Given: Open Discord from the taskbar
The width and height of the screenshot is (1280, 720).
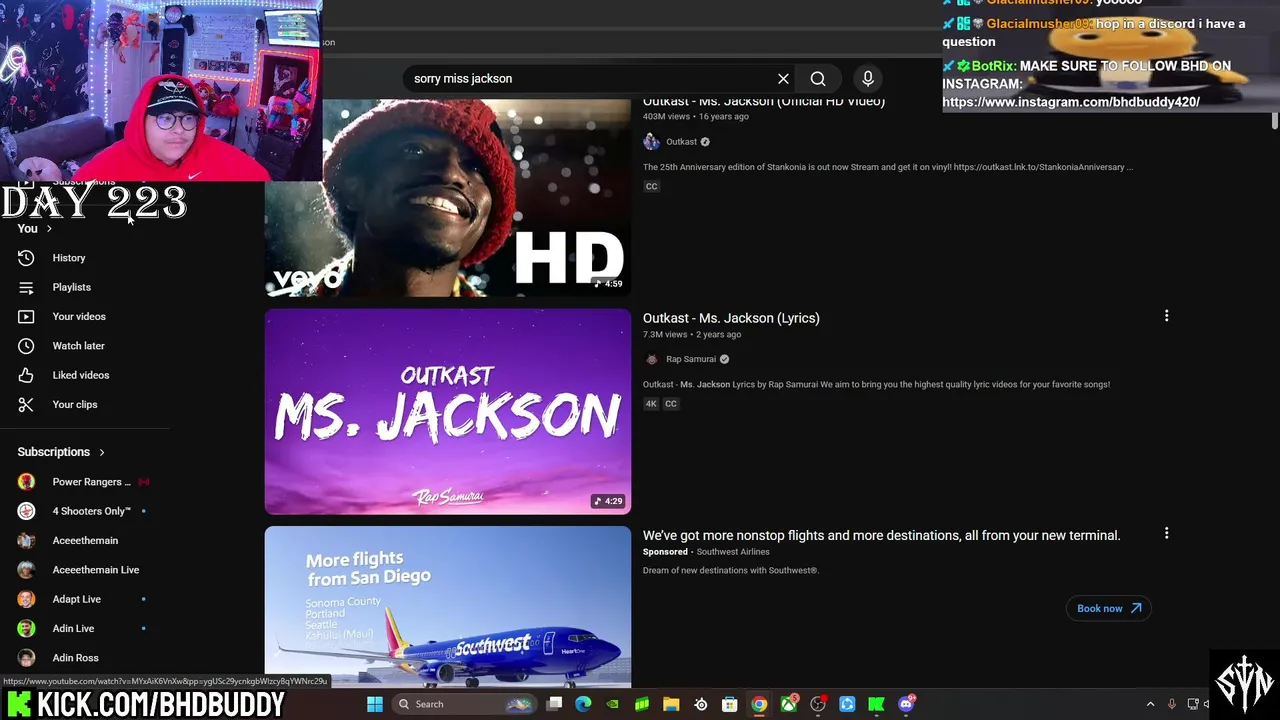Looking at the screenshot, I should coord(906,704).
